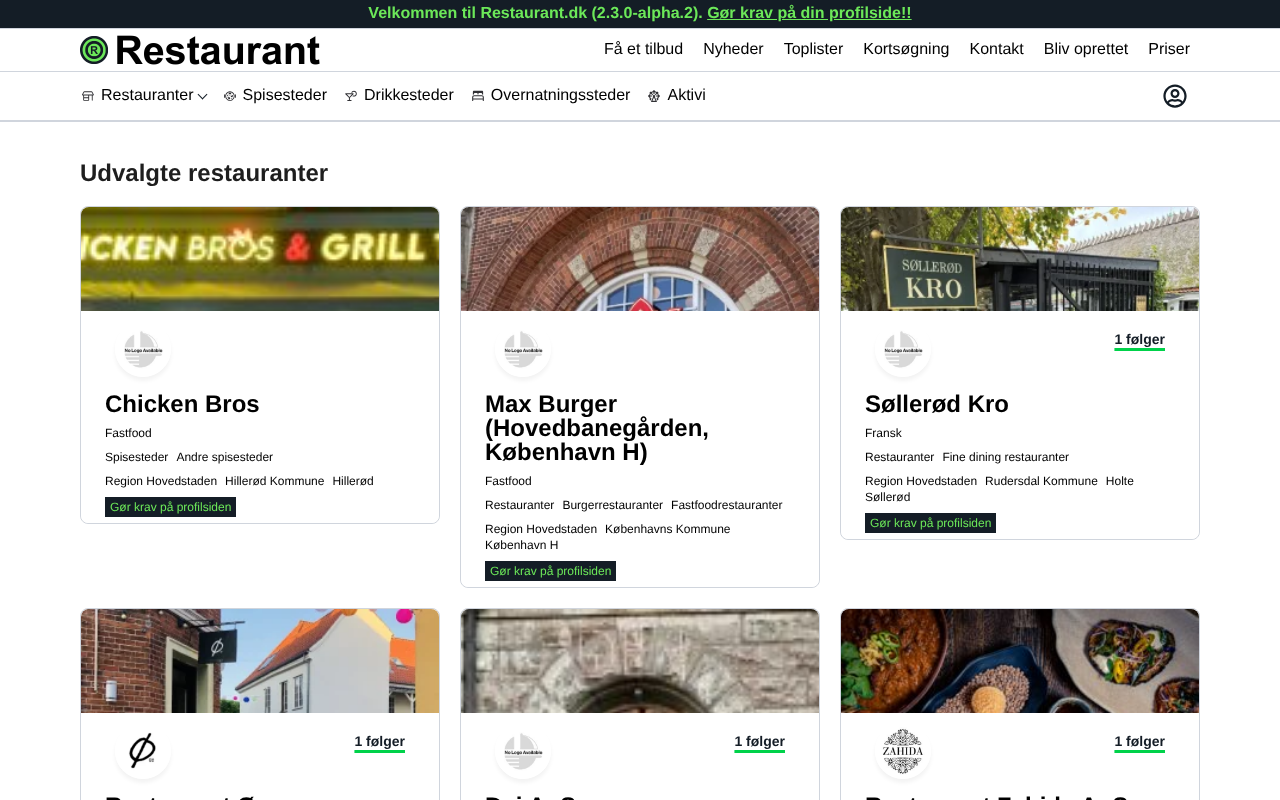
Task: Click Burgerrestauranter tag
Action: coord(613,505)
